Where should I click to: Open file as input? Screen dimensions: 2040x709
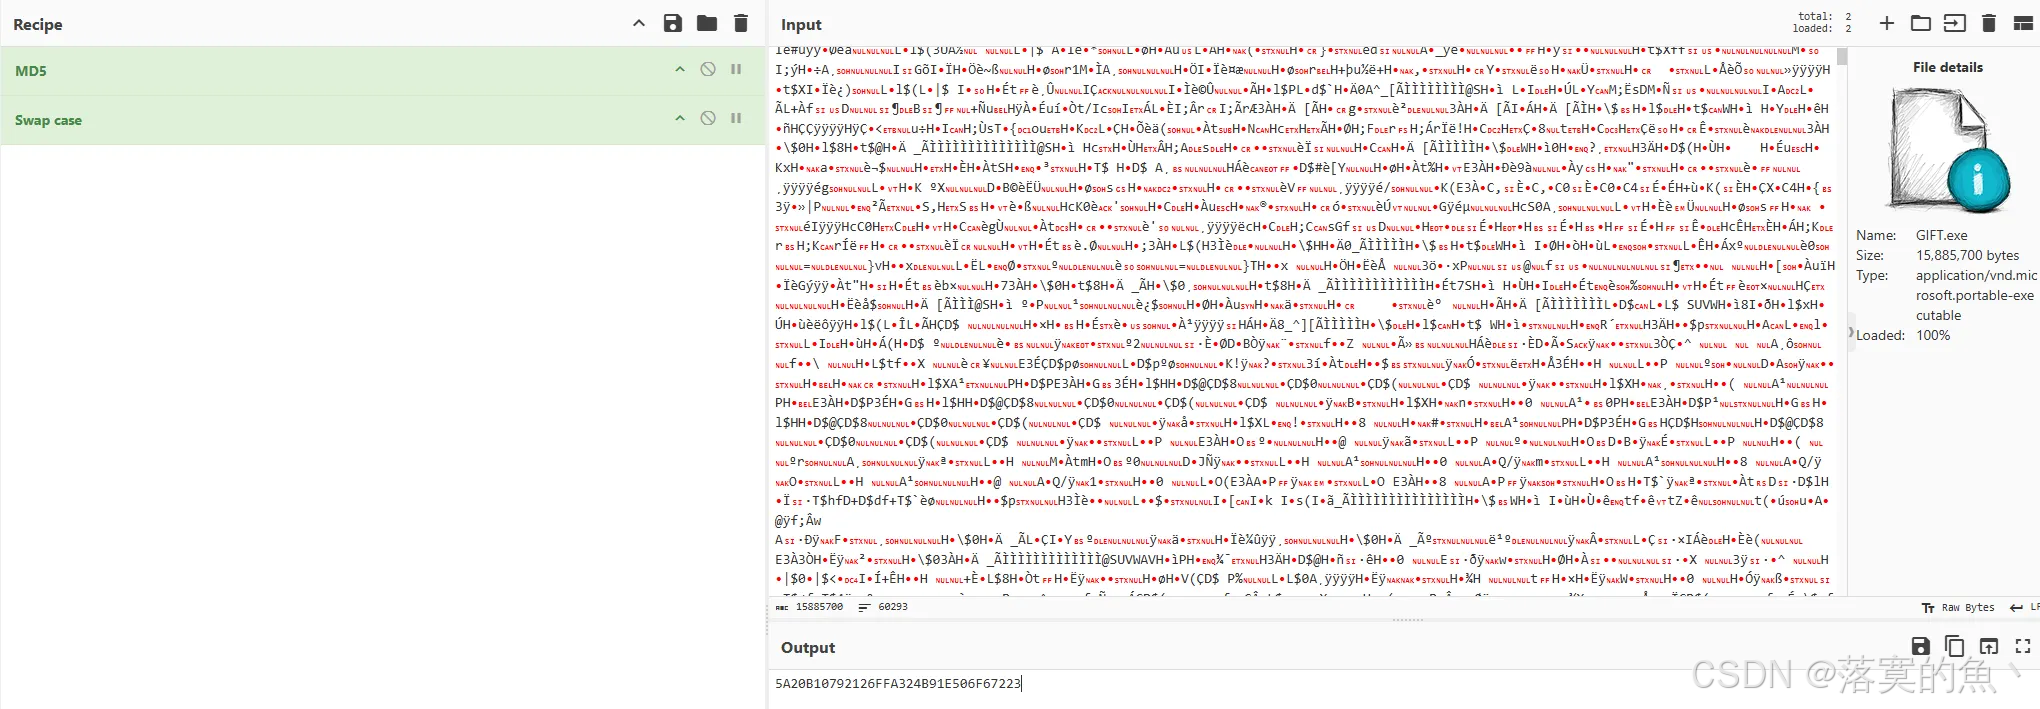pyautogui.click(x=1954, y=23)
